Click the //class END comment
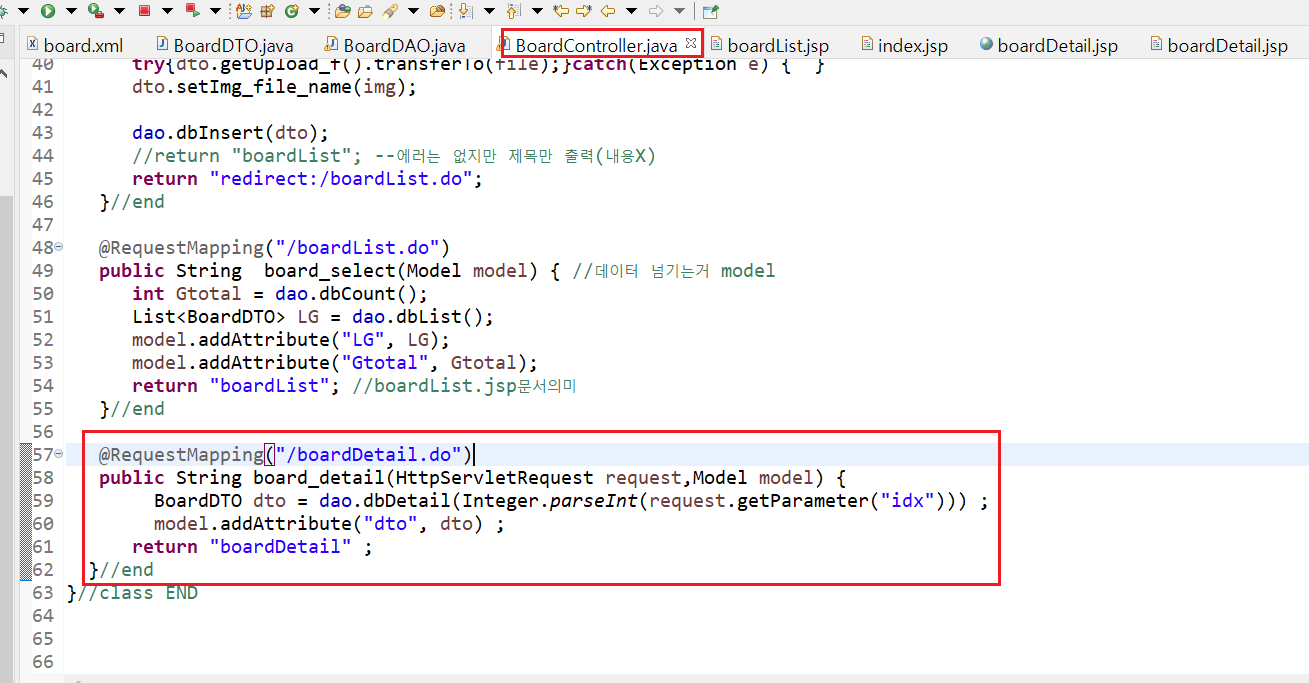The image size is (1309, 683). (138, 593)
